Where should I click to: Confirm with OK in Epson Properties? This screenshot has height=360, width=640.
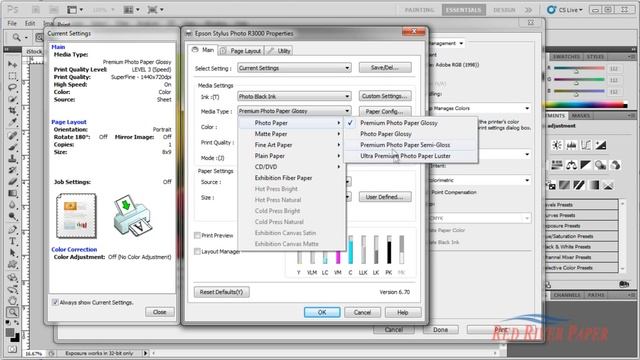pyautogui.click(x=322, y=312)
